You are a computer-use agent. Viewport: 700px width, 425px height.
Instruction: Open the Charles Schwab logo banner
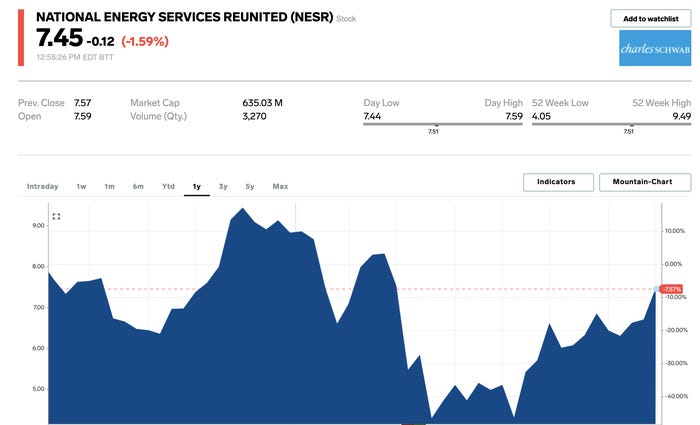655,48
